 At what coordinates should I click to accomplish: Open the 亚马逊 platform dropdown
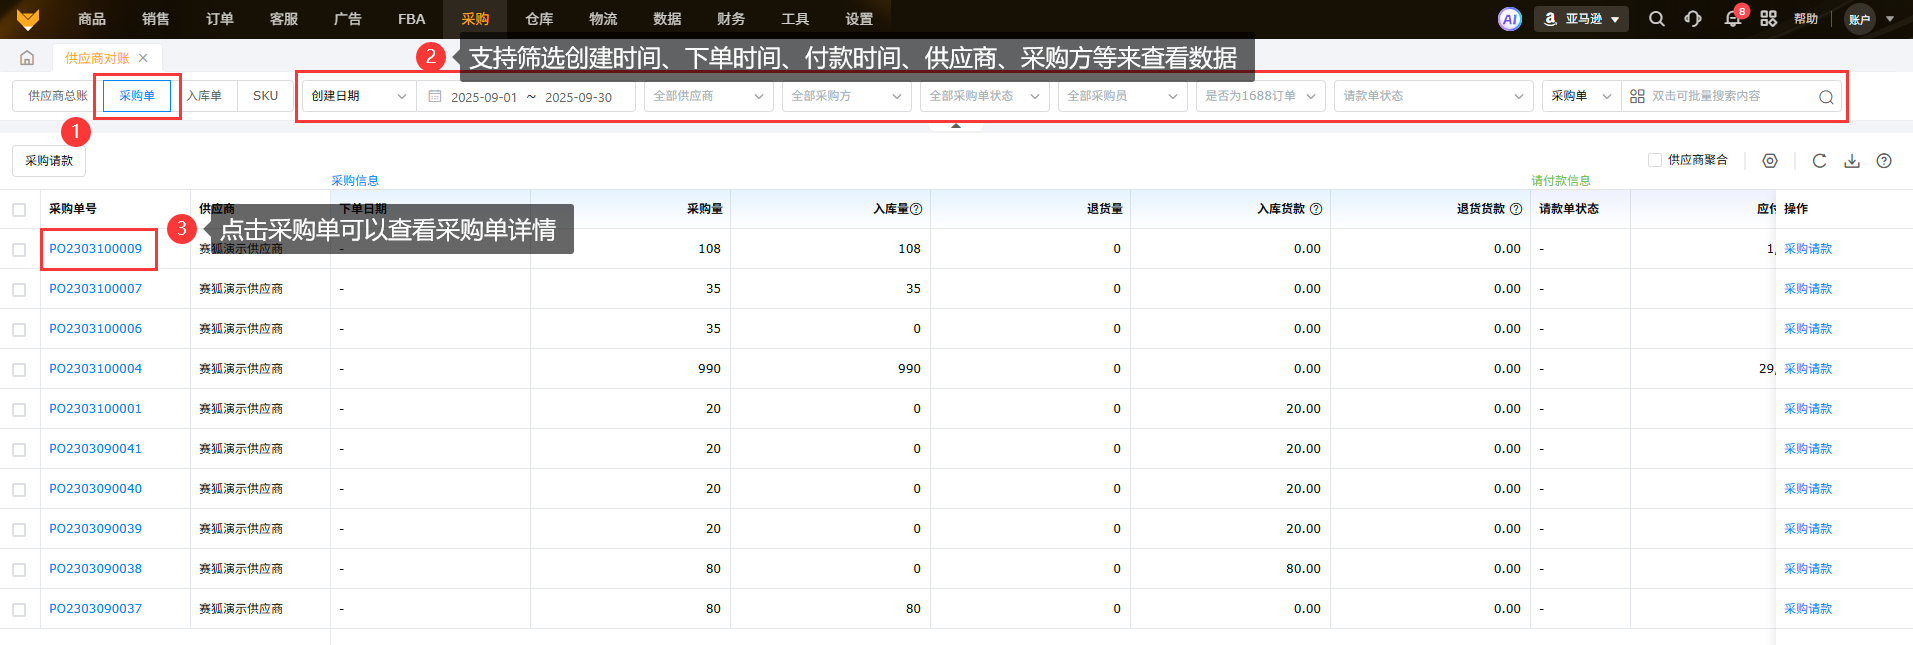click(1581, 19)
